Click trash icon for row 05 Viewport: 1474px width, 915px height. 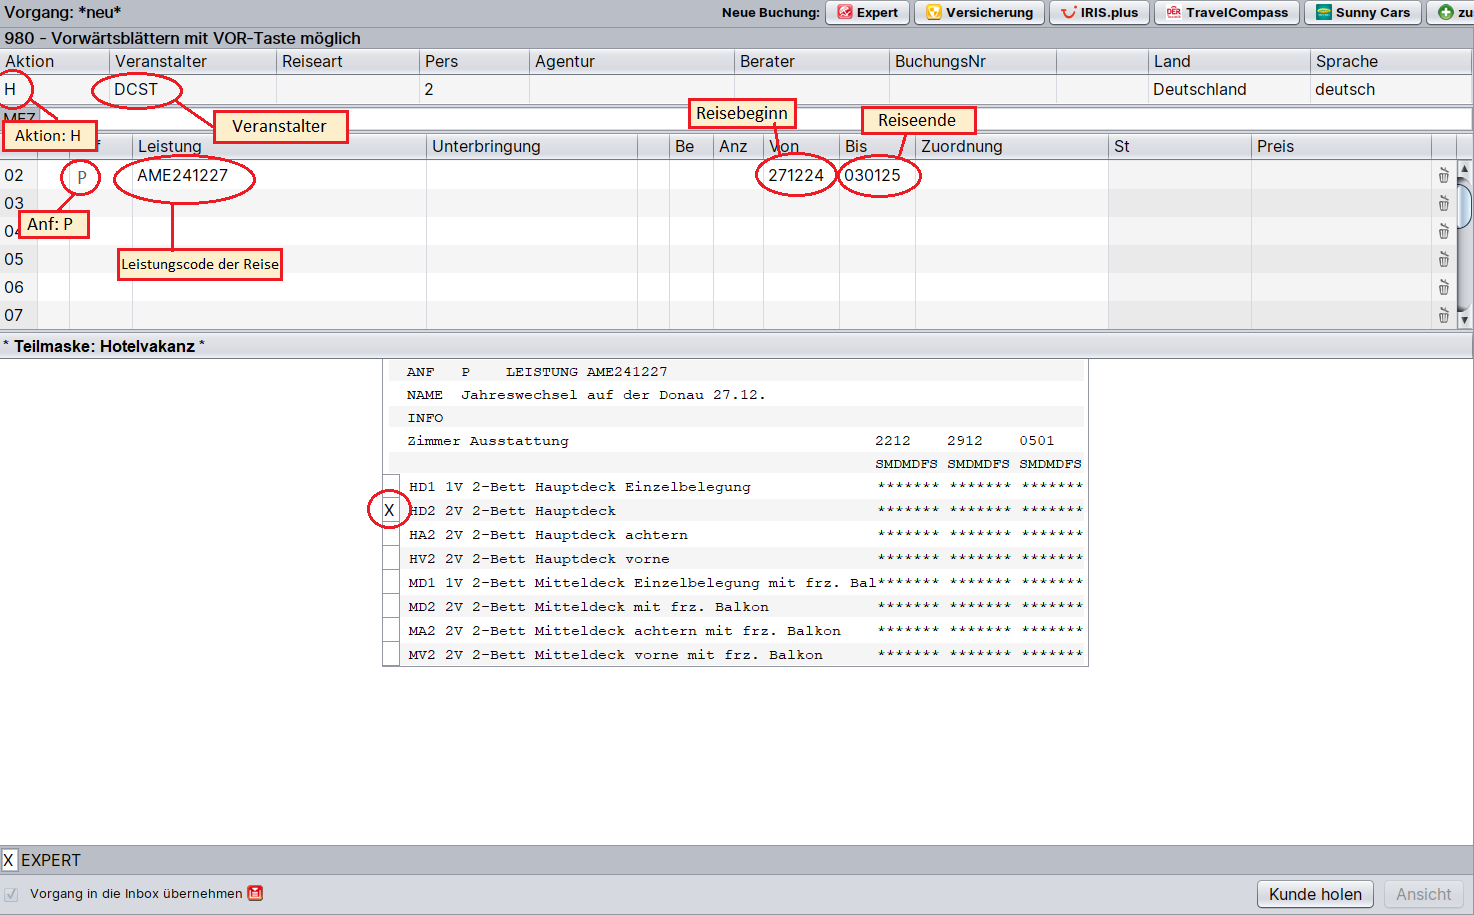(1443, 260)
